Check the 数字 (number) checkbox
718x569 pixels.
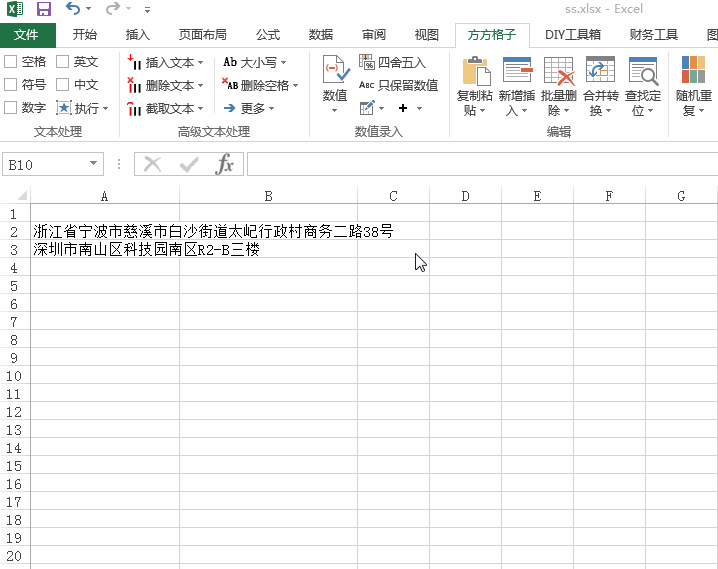point(11,108)
